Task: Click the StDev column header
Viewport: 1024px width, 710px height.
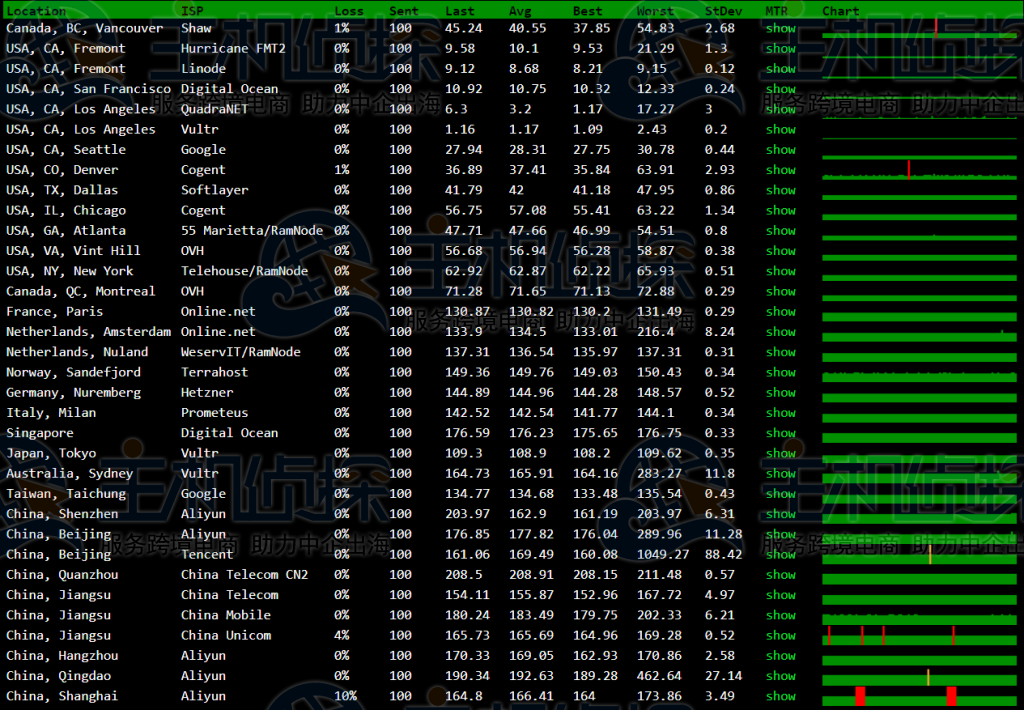Action: 723,11
